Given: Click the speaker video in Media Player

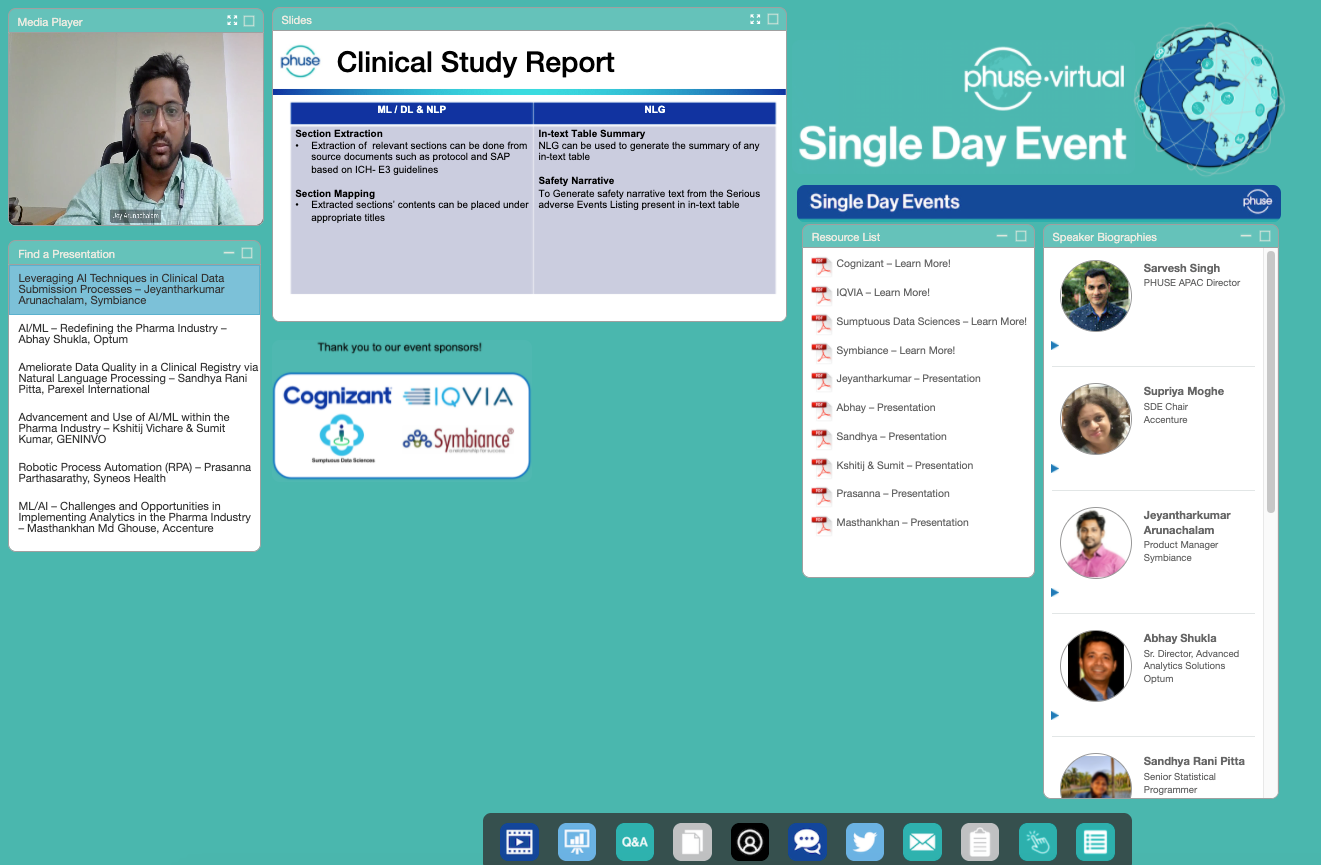Looking at the screenshot, I should 136,129.
